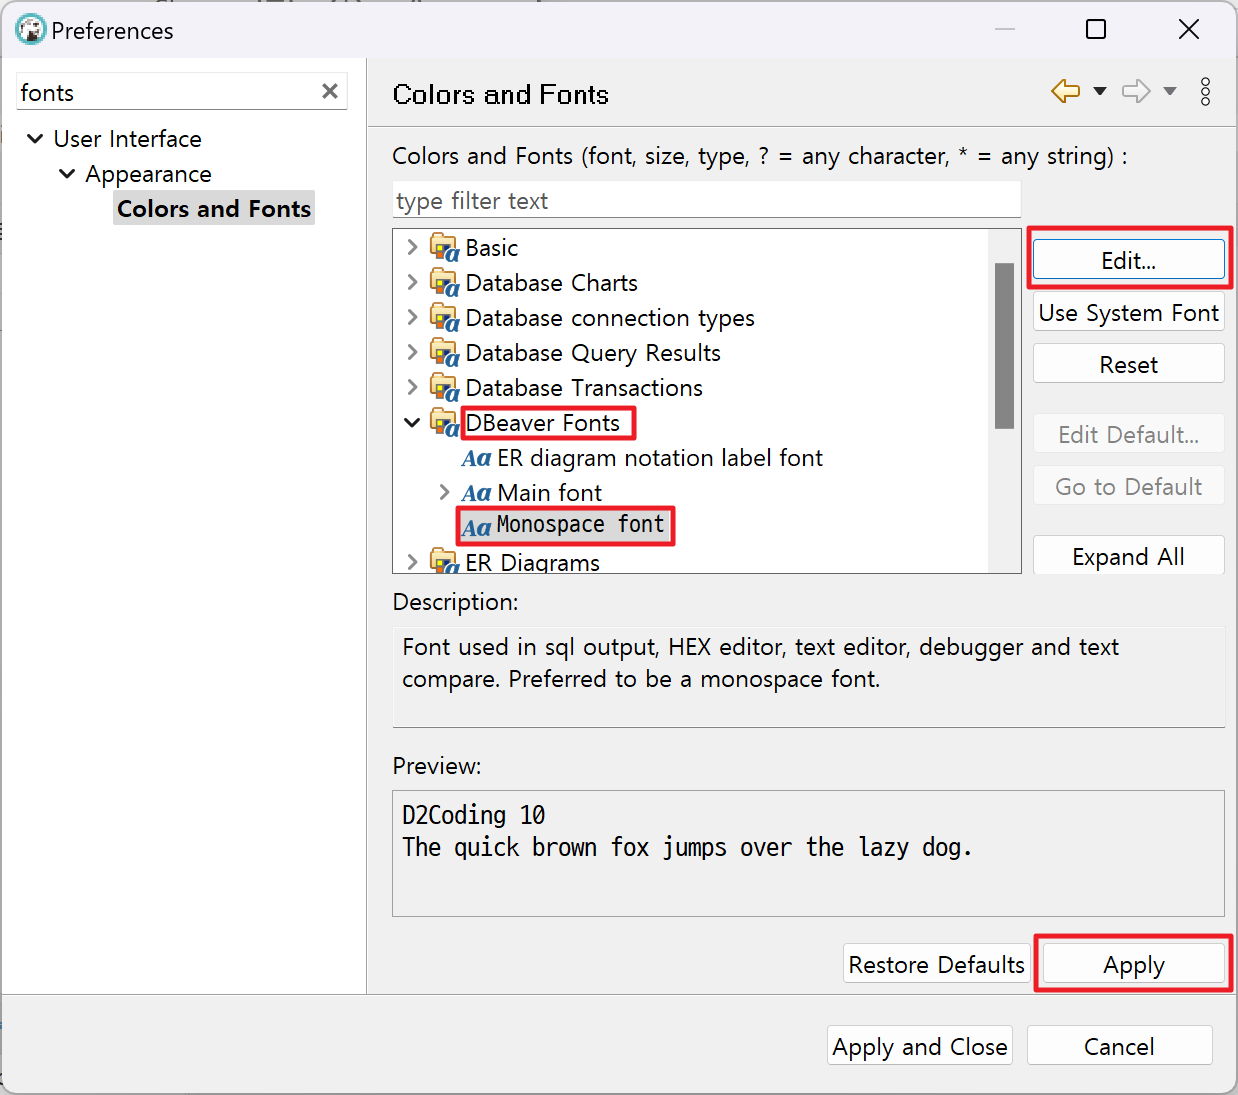Click the font preview text box

click(808, 853)
